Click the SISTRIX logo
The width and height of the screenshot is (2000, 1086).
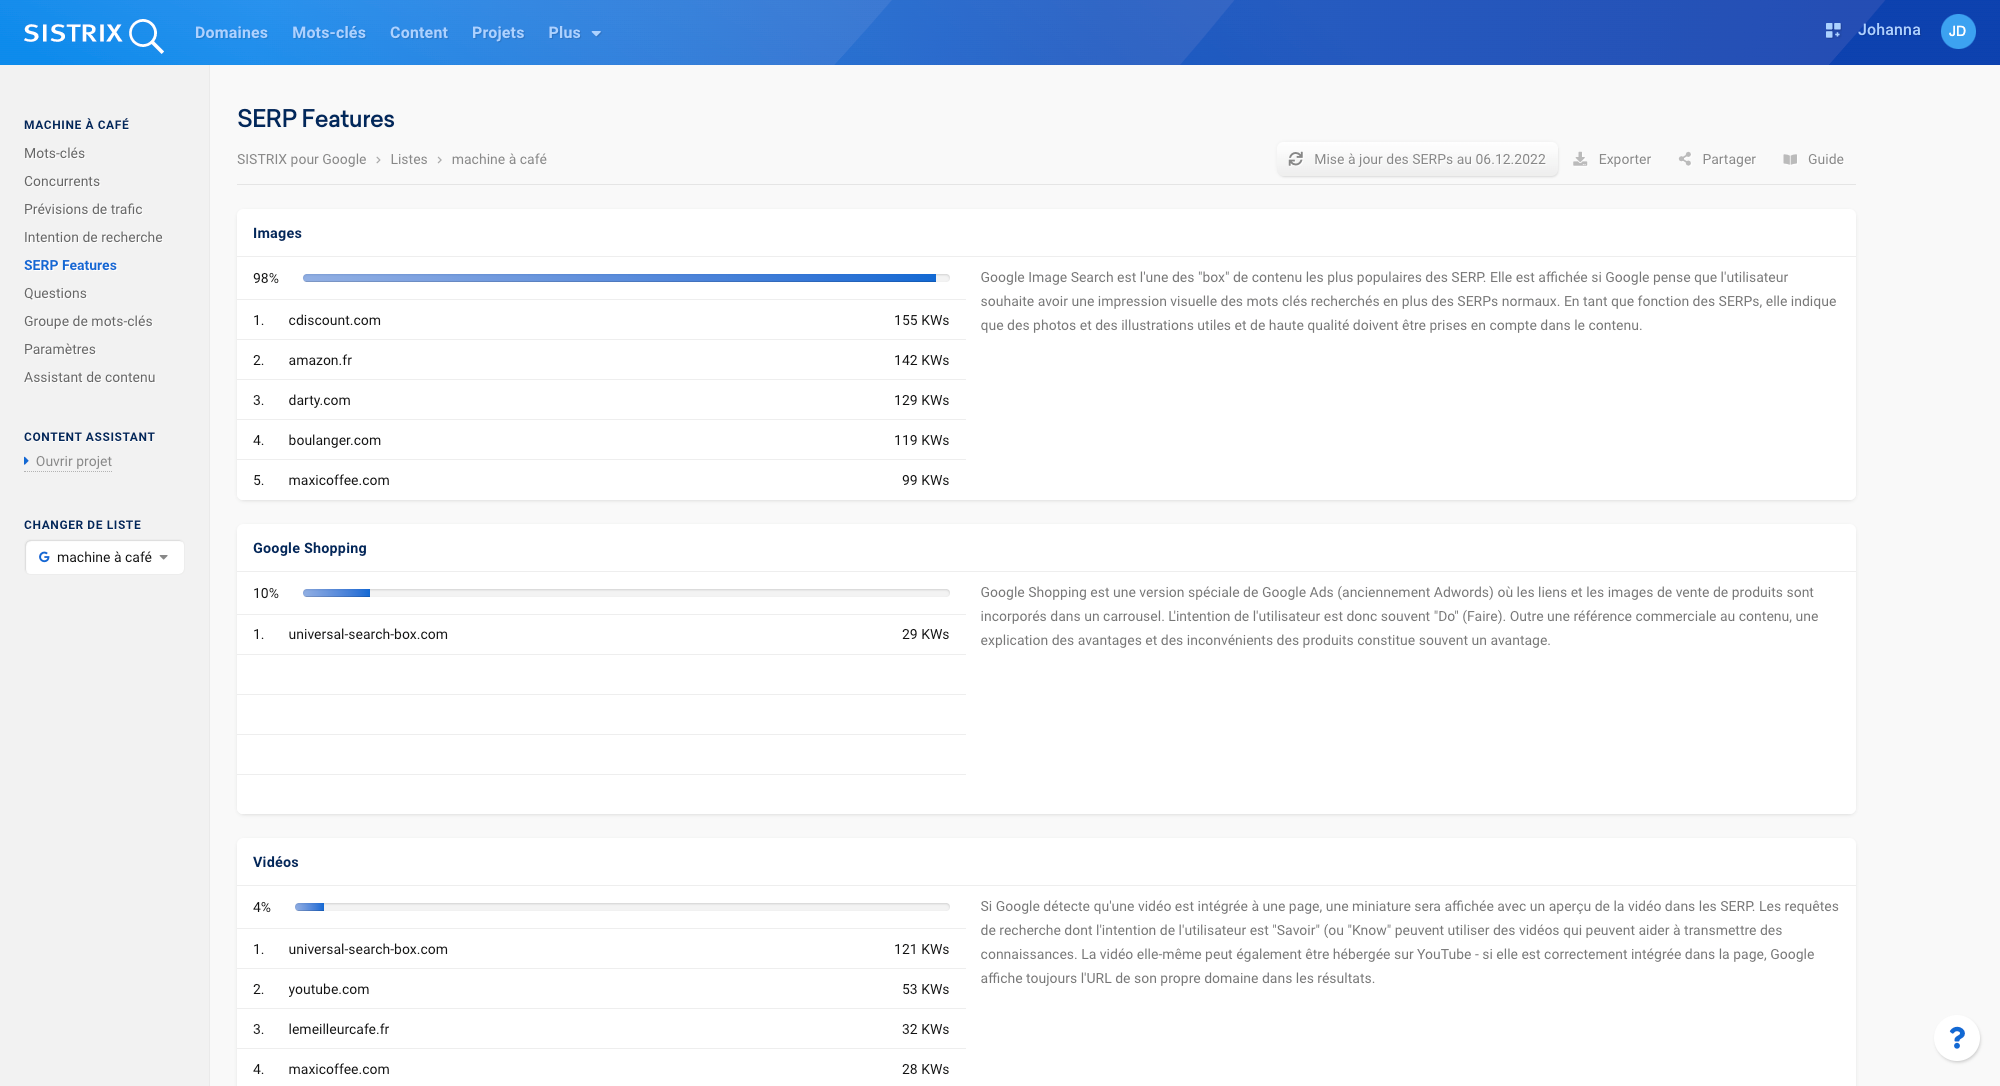click(x=93, y=33)
